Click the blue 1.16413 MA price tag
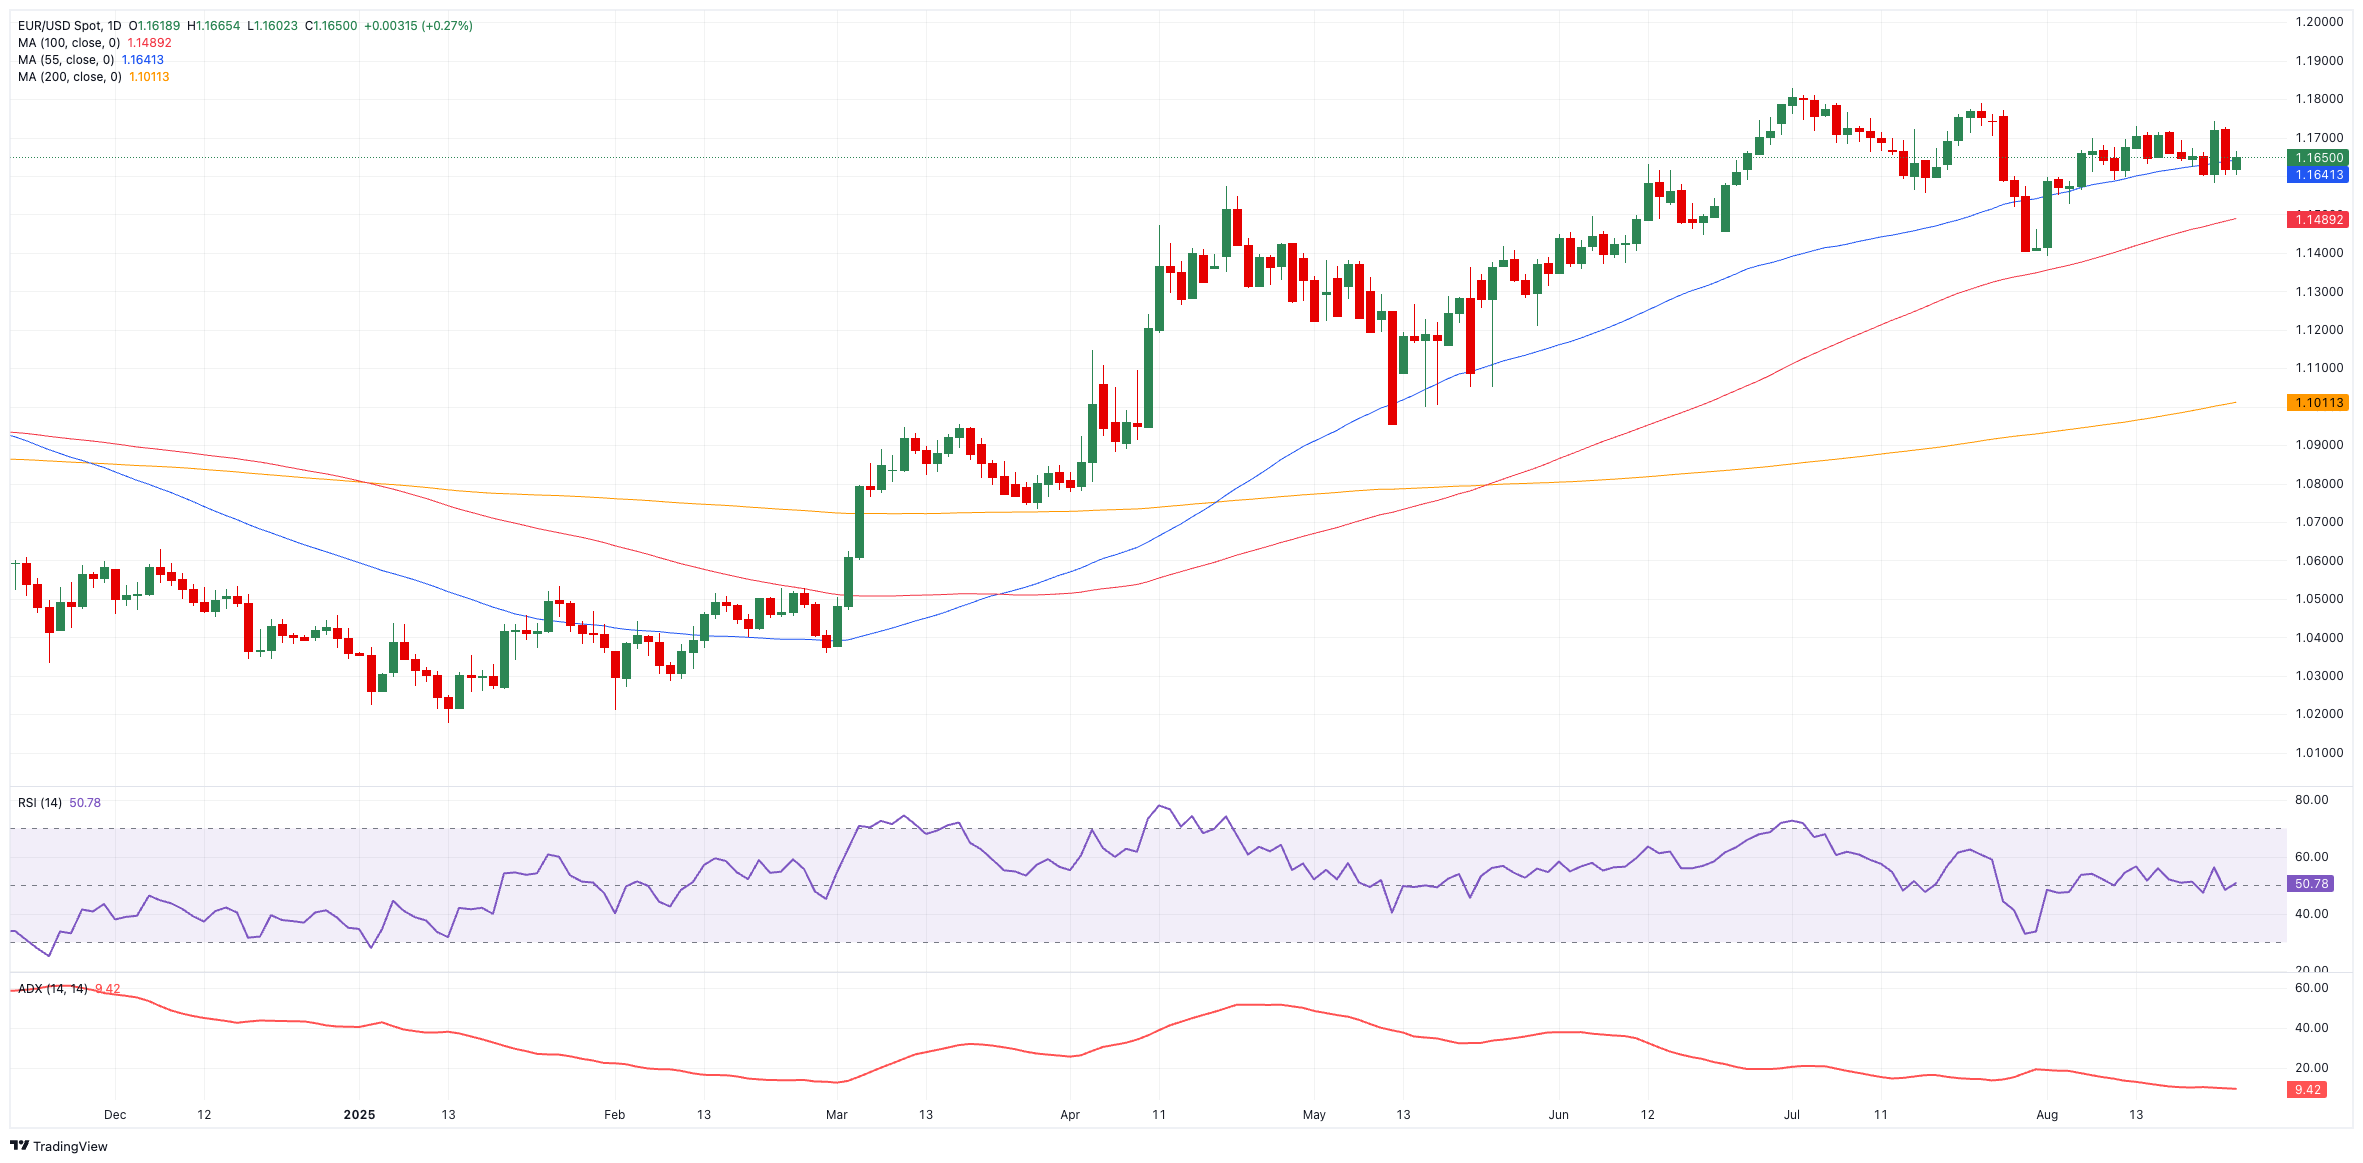2363x1163 pixels. pyautogui.click(x=2318, y=175)
